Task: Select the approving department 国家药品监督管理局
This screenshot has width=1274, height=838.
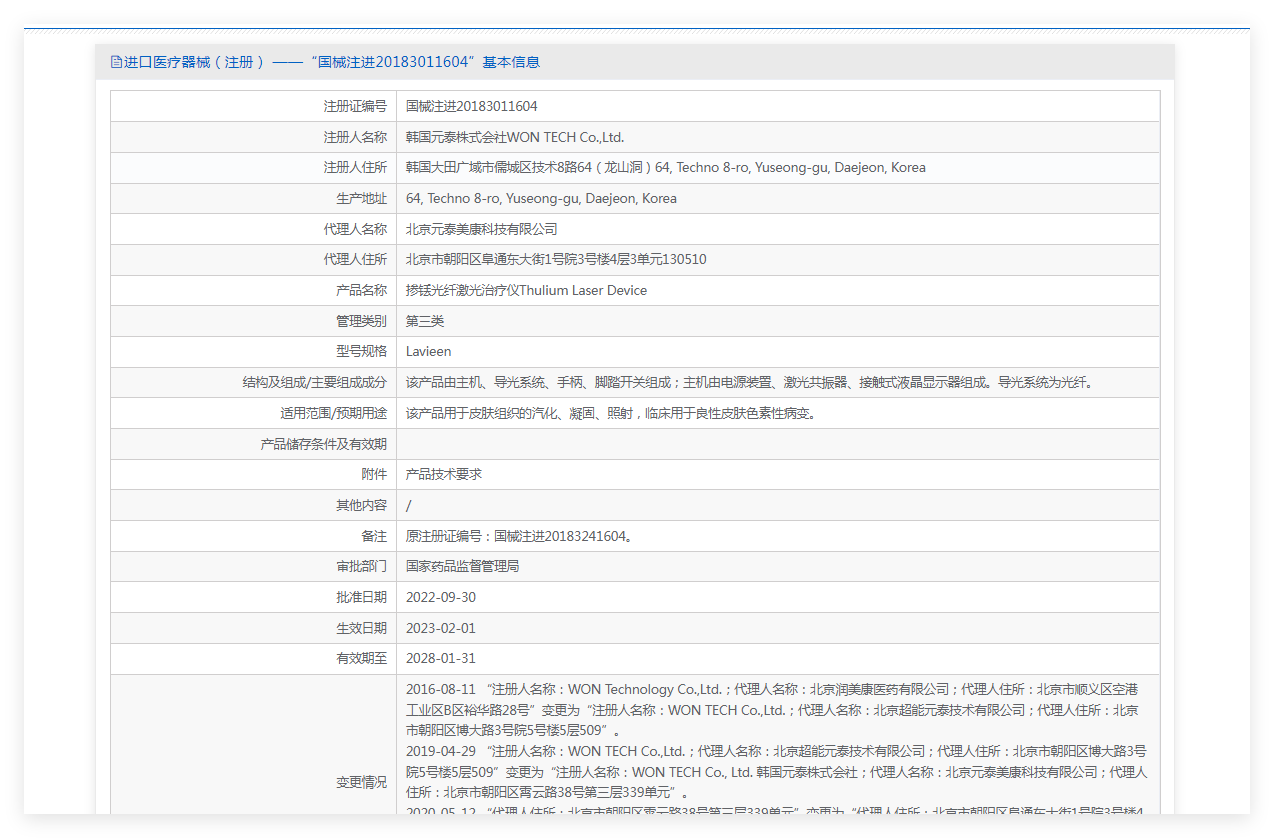Action: tap(462, 566)
